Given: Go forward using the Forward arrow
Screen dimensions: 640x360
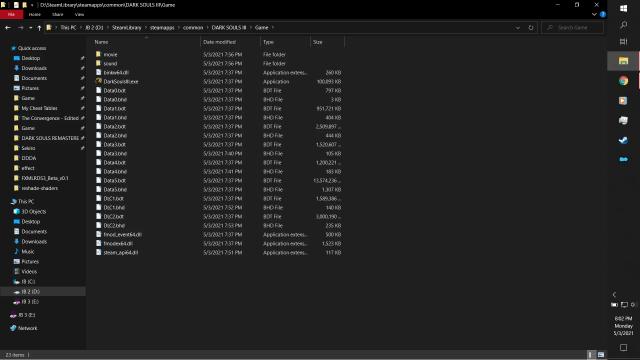Looking at the screenshot, I should pos(20,28).
